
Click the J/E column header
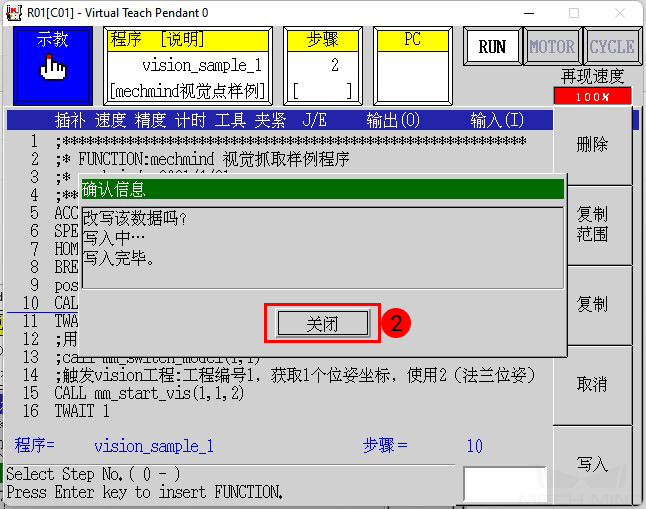pyautogui.click(x=315, y=120)
